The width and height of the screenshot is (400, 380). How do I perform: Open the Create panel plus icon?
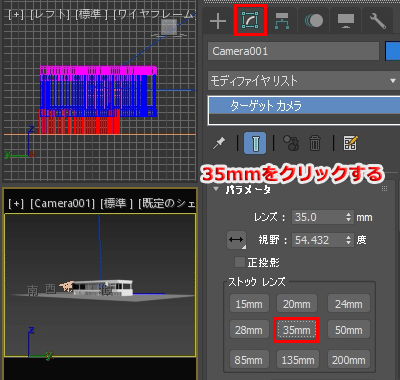point(218,21)
